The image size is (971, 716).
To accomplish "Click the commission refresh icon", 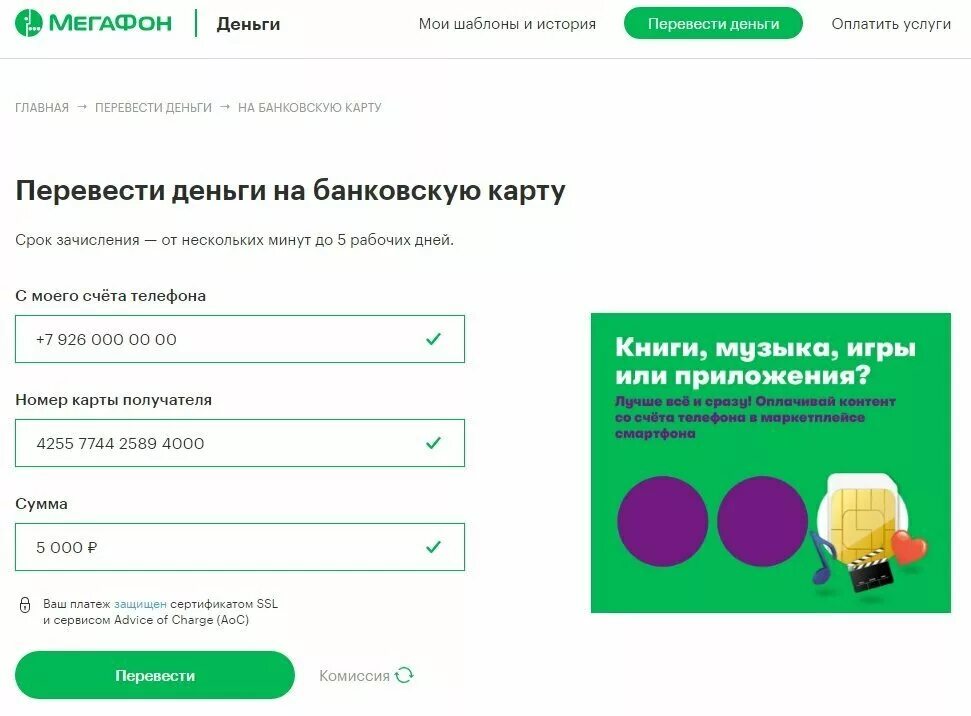I will point(404,675).
